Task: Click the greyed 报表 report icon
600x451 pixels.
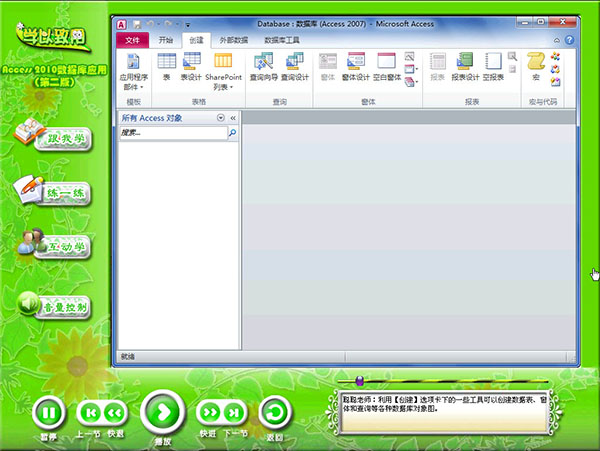Action: coord(437,67)
